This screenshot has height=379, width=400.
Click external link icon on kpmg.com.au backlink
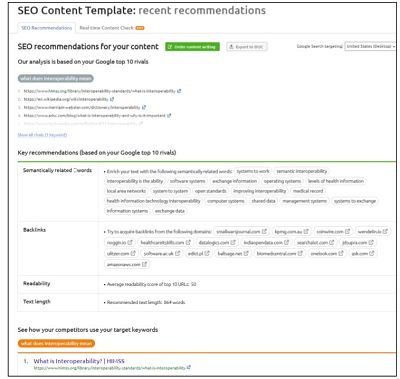click(306, 231)
